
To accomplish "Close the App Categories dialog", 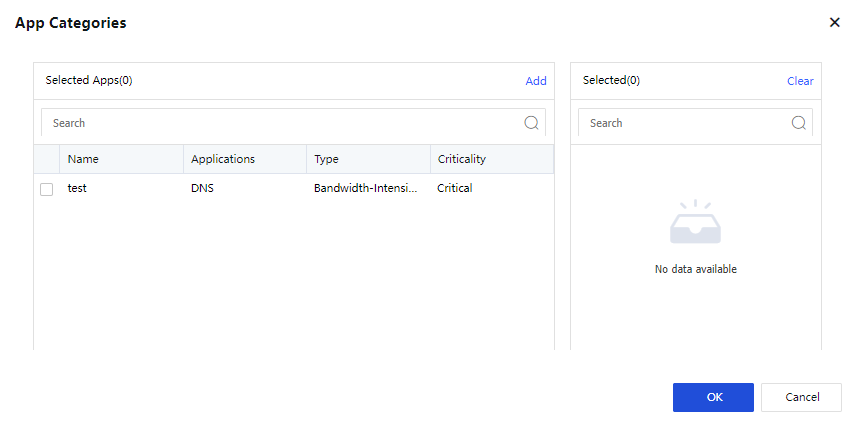I will tap(835, 22).
